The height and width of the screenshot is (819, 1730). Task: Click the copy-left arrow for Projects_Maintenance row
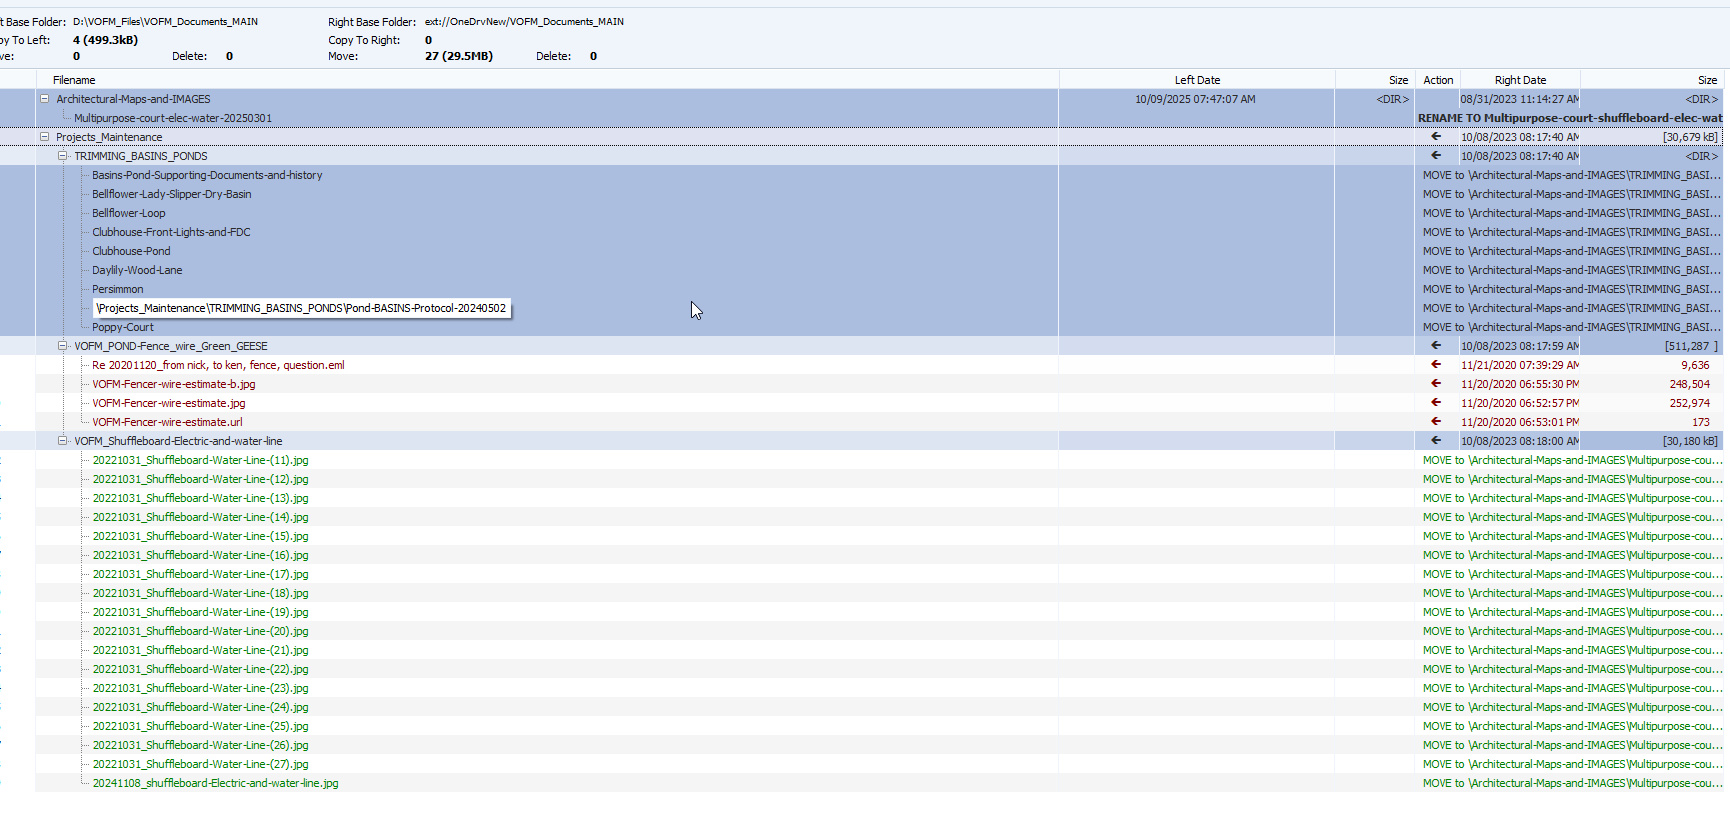[x=1436, y=137]
